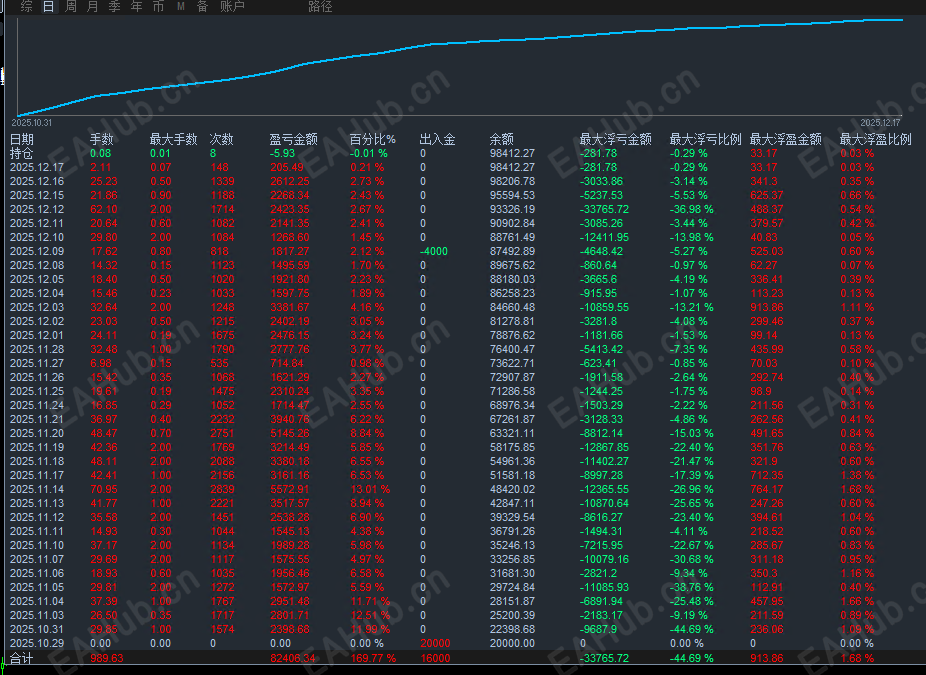Screen dimensions: 926x675
Task: Select the 2025.12.17 date row
Action: pyautogui.click(x=37, y=168)
